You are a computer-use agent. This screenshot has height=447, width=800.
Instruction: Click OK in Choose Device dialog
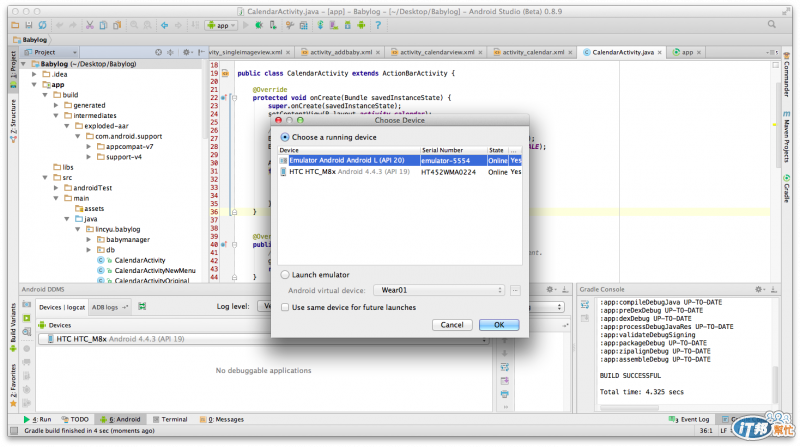click(499, 325)
